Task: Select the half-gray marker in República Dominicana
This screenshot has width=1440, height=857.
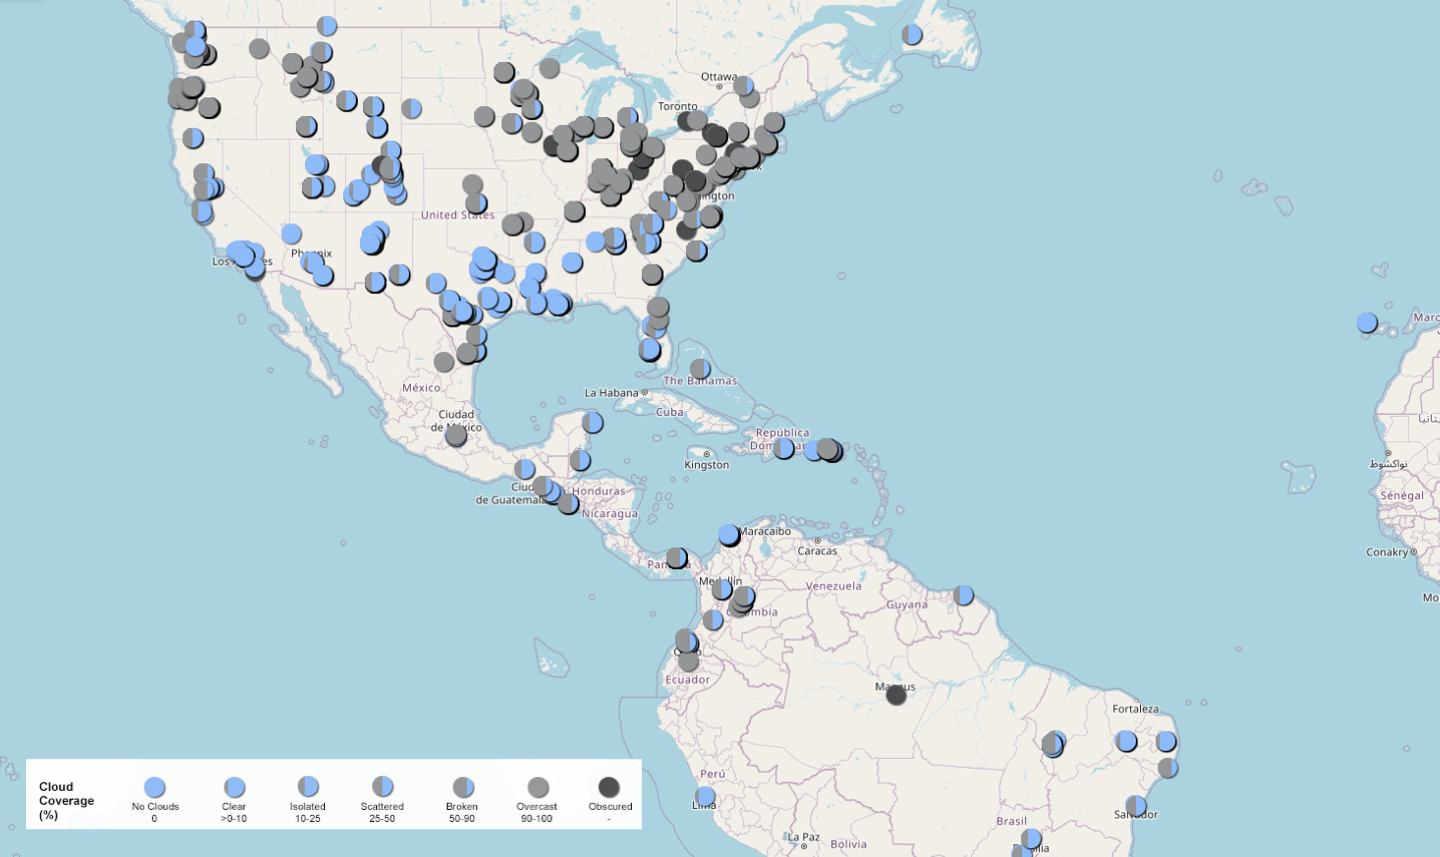Action: click(783, 448)
